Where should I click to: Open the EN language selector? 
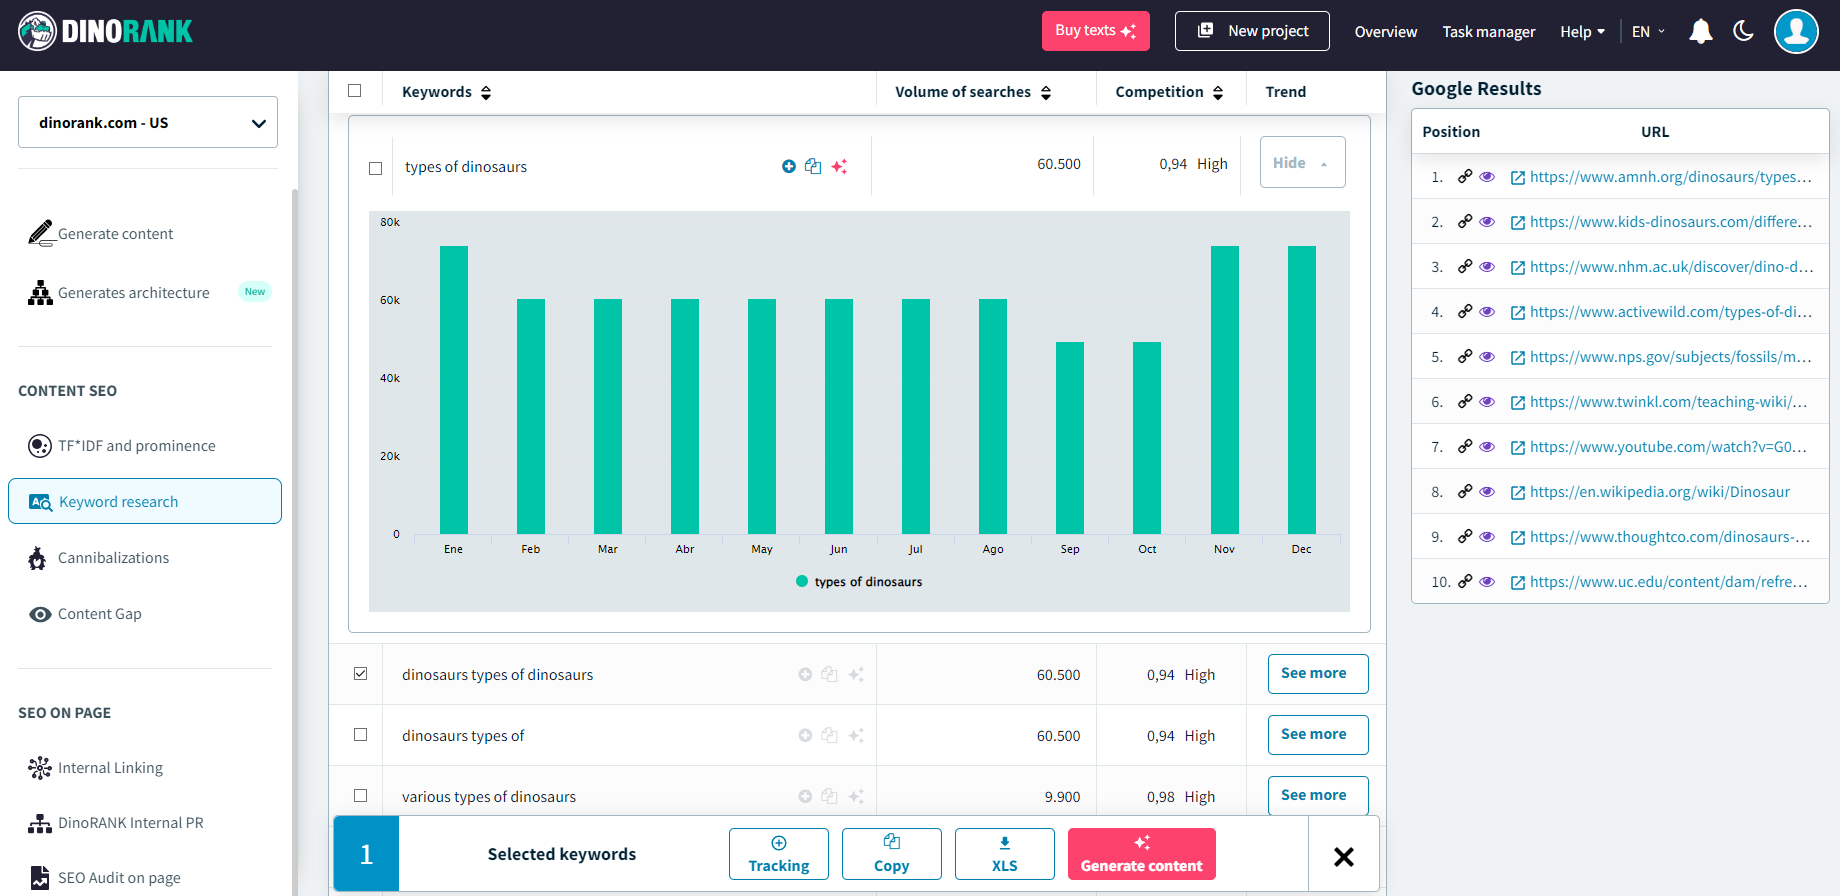pyautogui.click(x=1648, y=32)
